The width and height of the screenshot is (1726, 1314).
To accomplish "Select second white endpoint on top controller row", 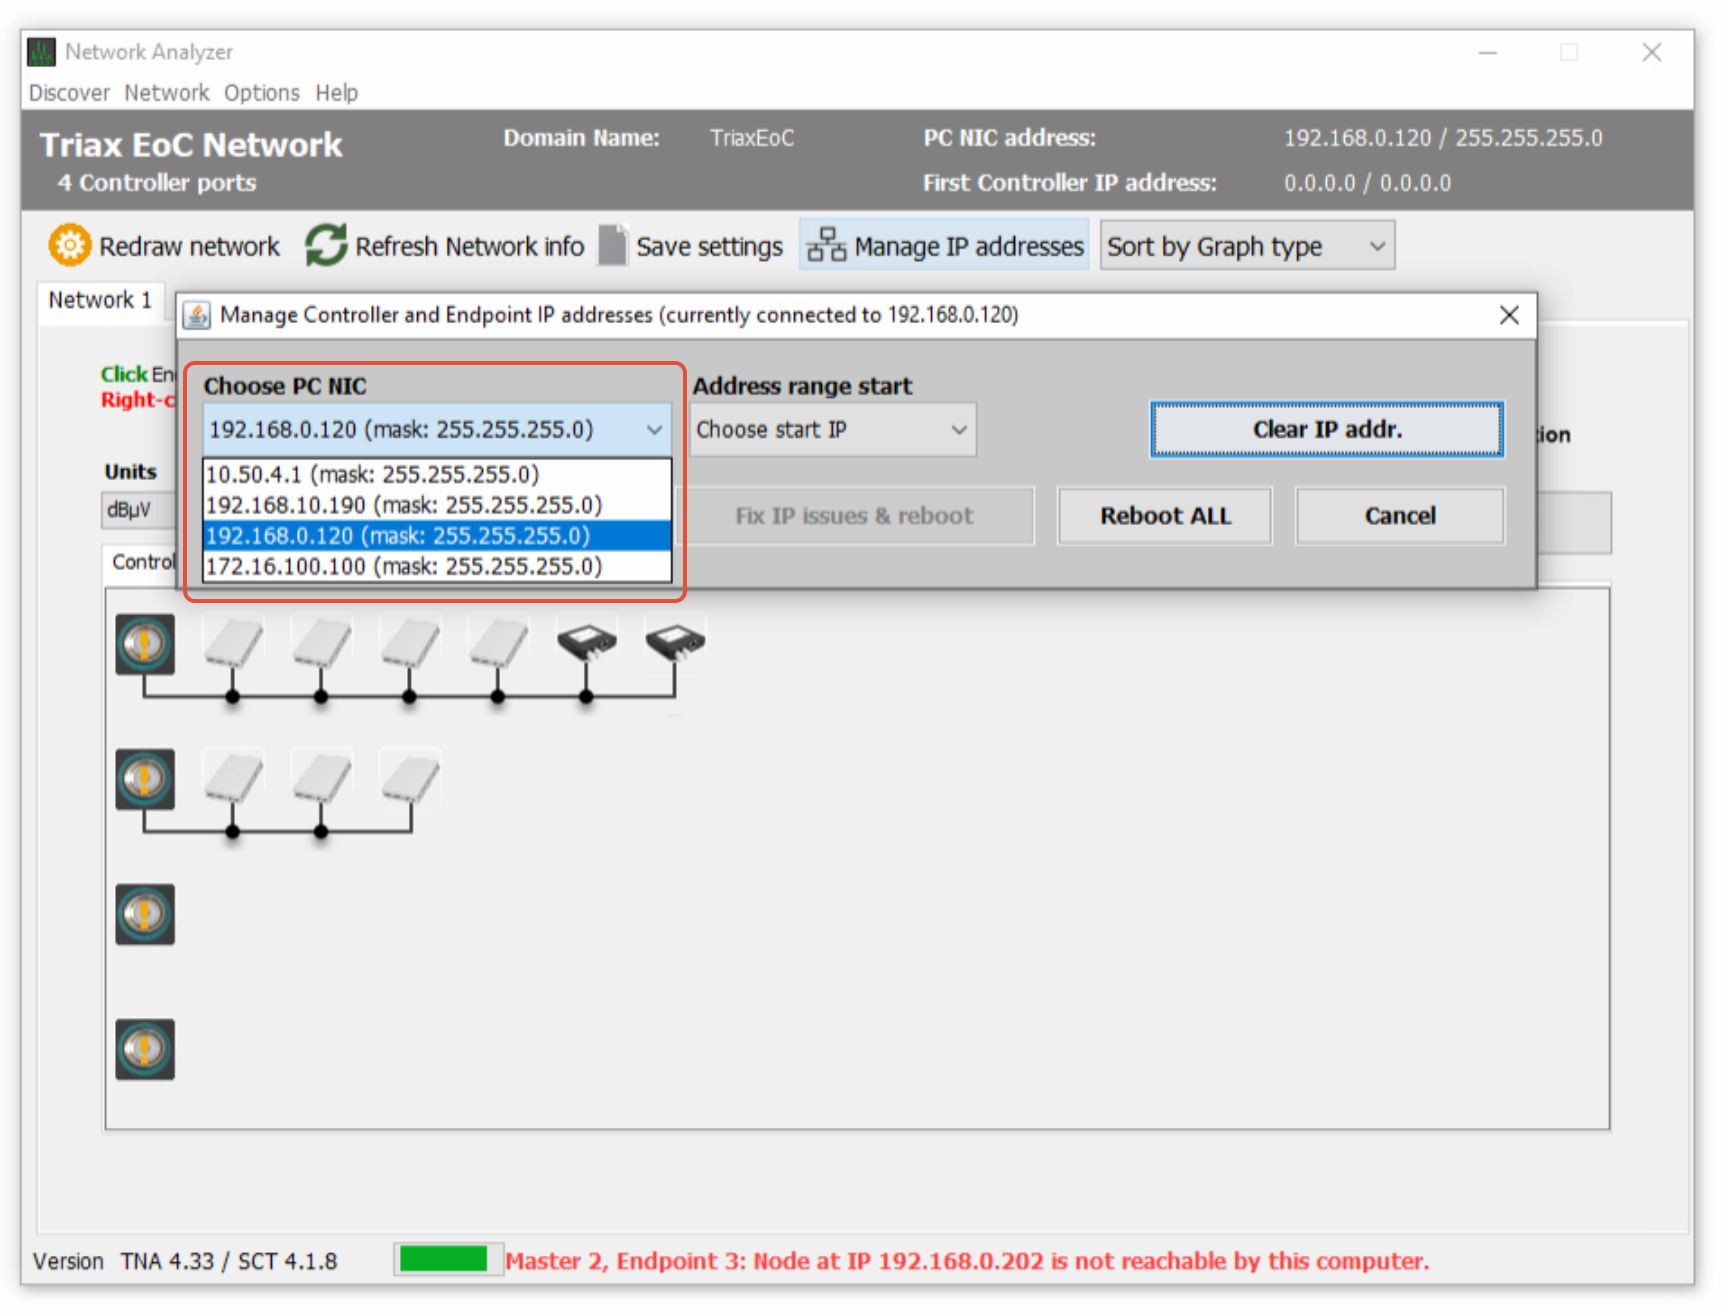I will pos(321,642).
